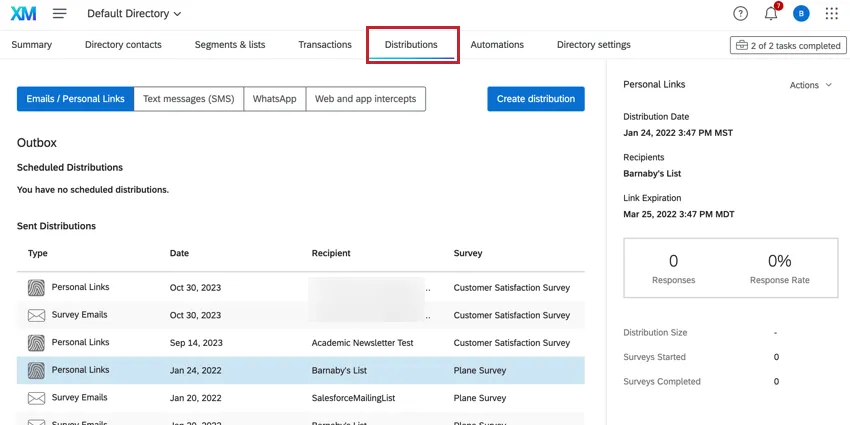
Task: Open the Actions dropdown menu
Action: [x=810, y=85]
